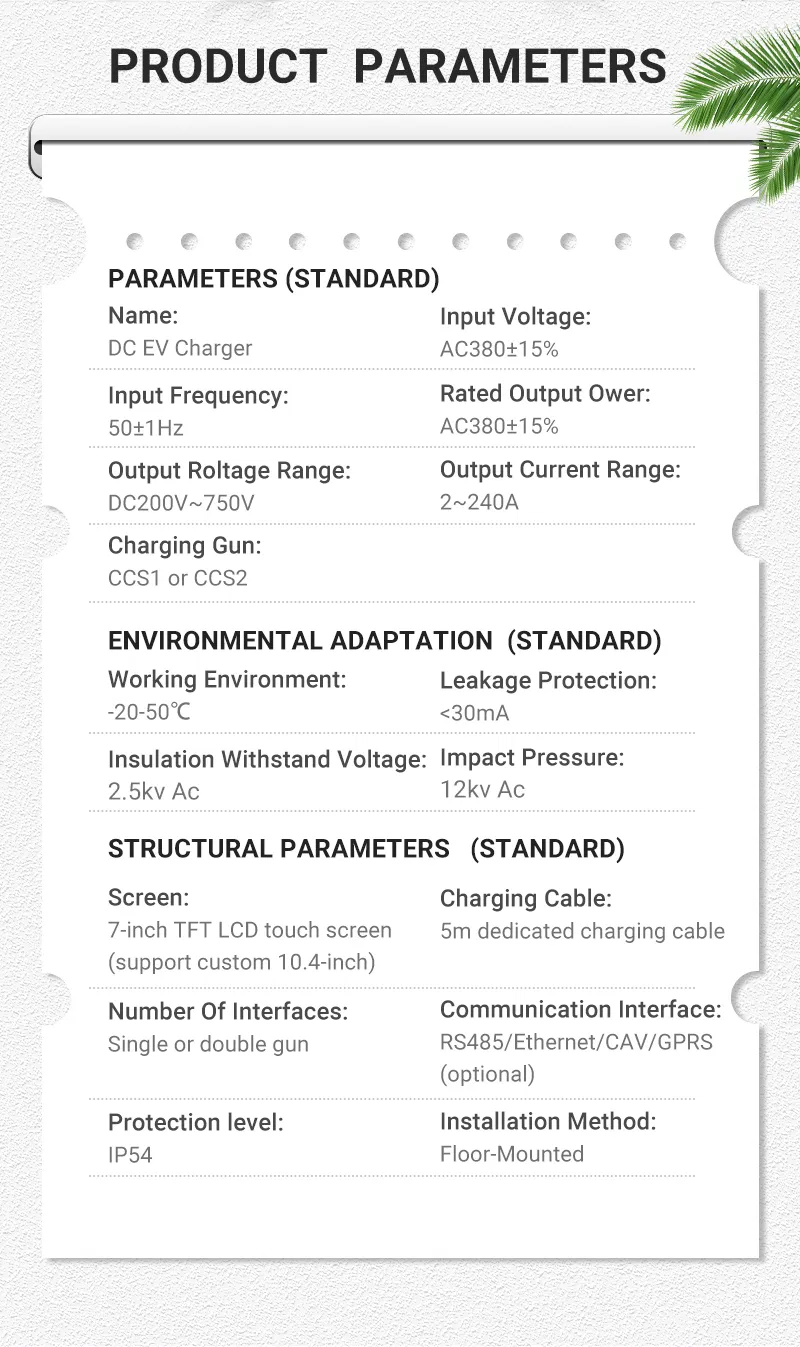Select the DC200V~750V value
Screen dimensions: 800x1347
coord(181,503)
